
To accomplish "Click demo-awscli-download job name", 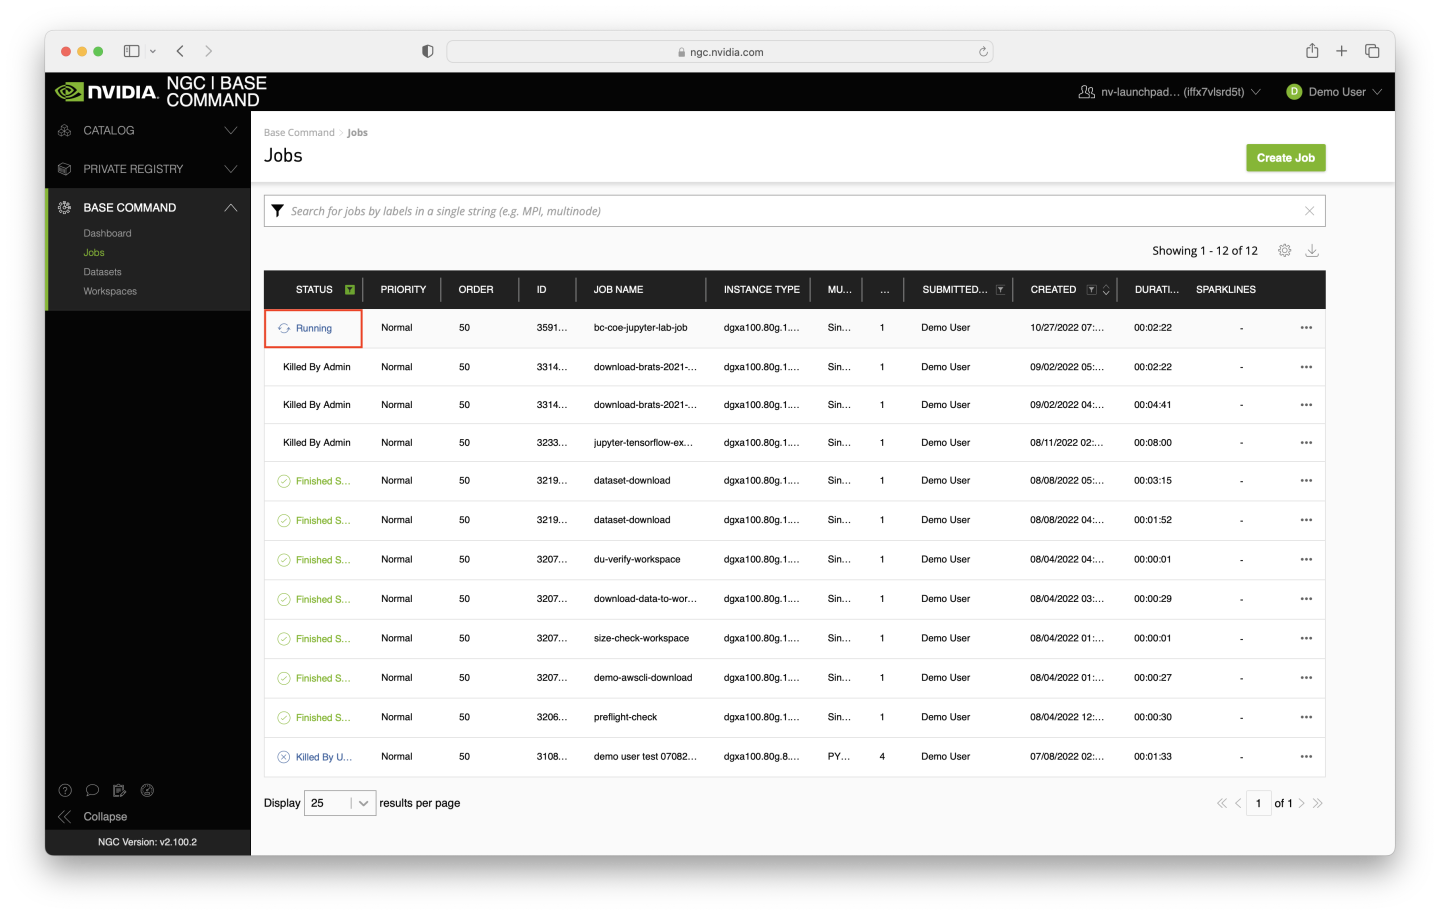I will 643,678.
